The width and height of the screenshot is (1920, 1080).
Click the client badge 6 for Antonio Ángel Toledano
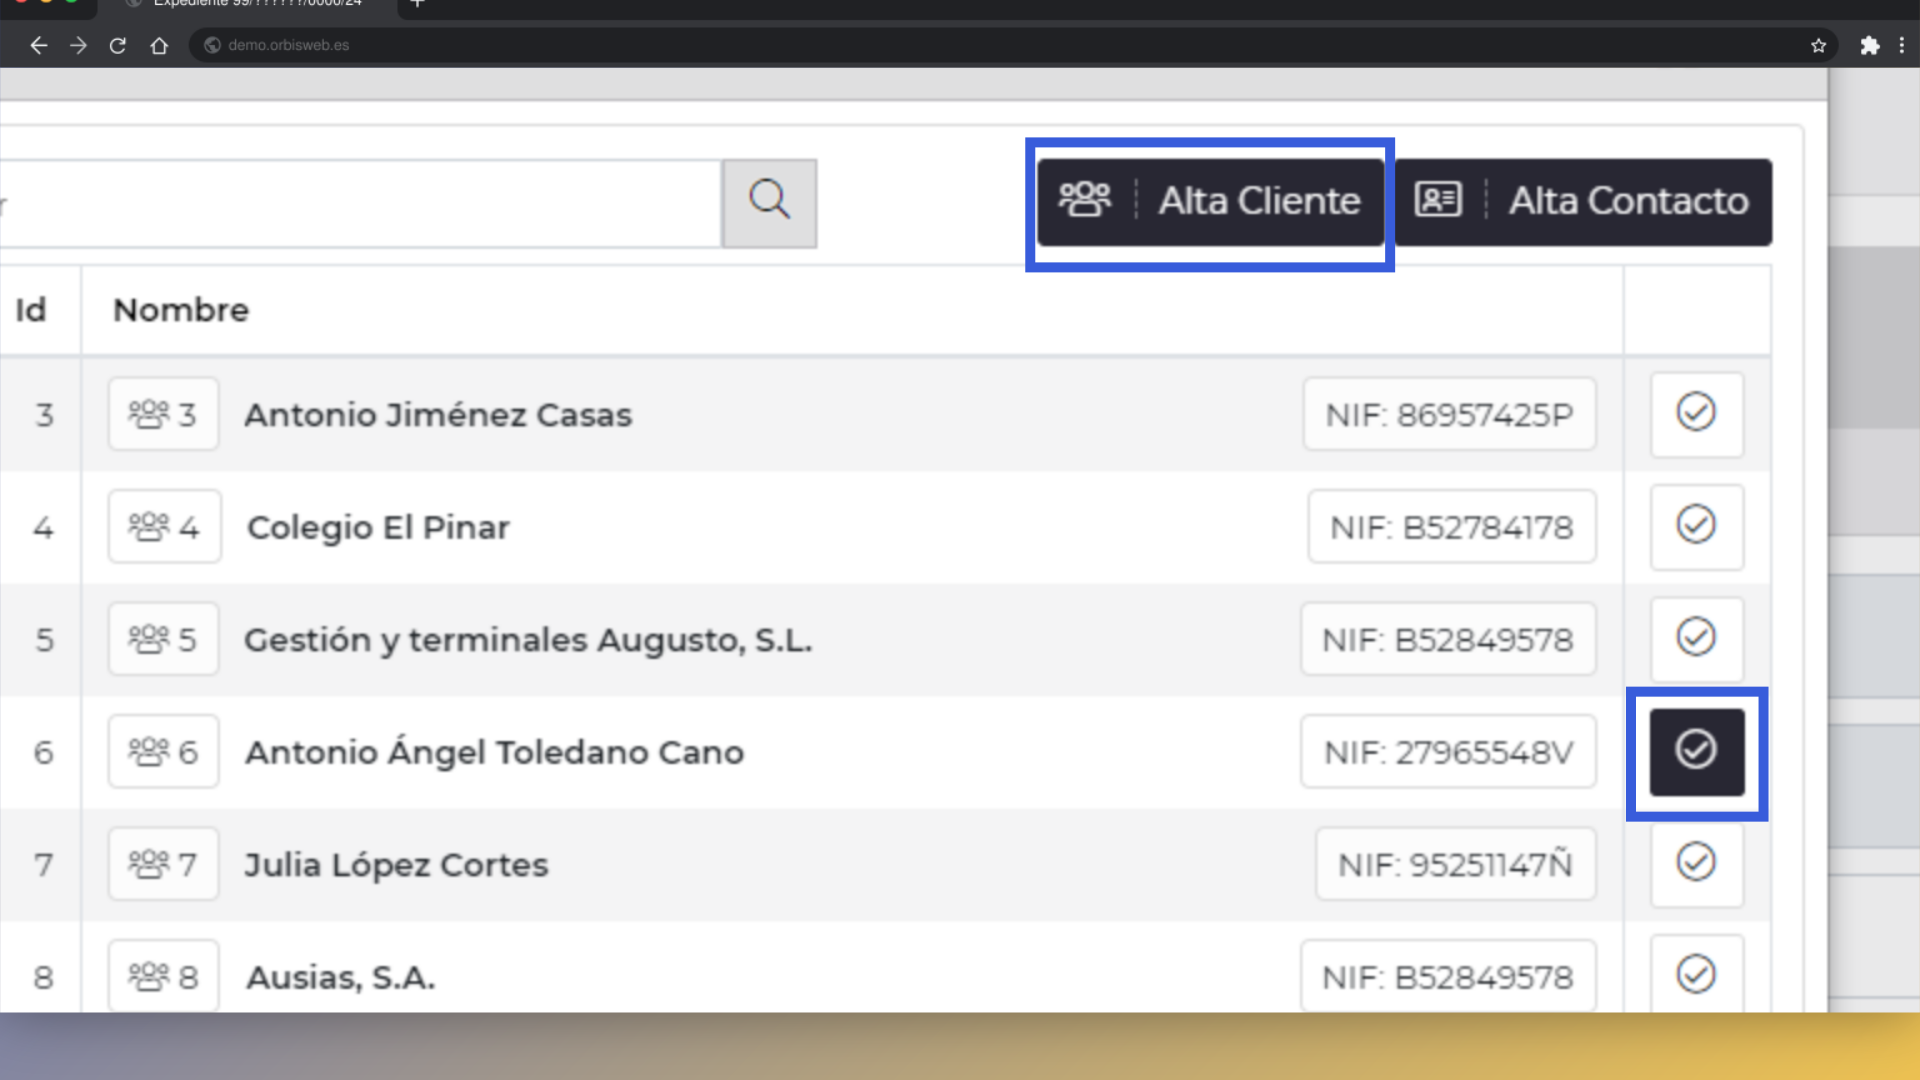point(163,752)
